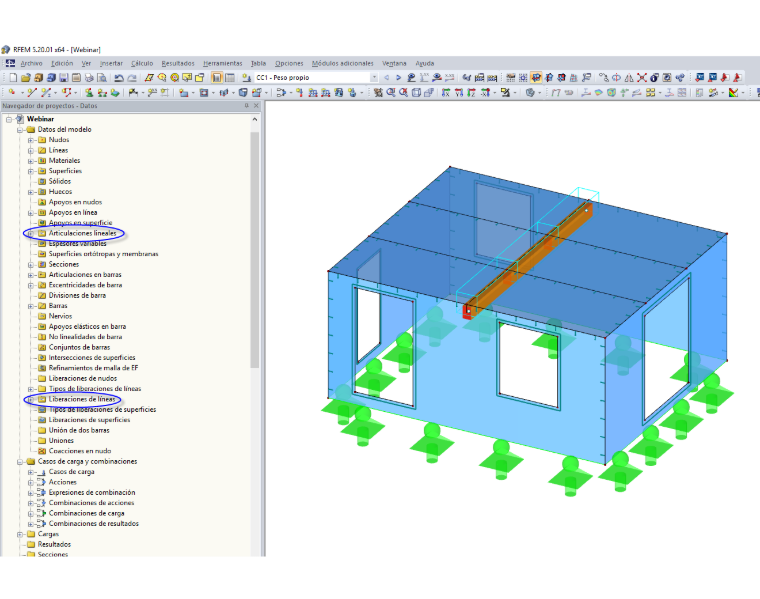Viewport: 760px width, 599px height.
Task: Click the Save diskette icon
Action: point(63,78)
